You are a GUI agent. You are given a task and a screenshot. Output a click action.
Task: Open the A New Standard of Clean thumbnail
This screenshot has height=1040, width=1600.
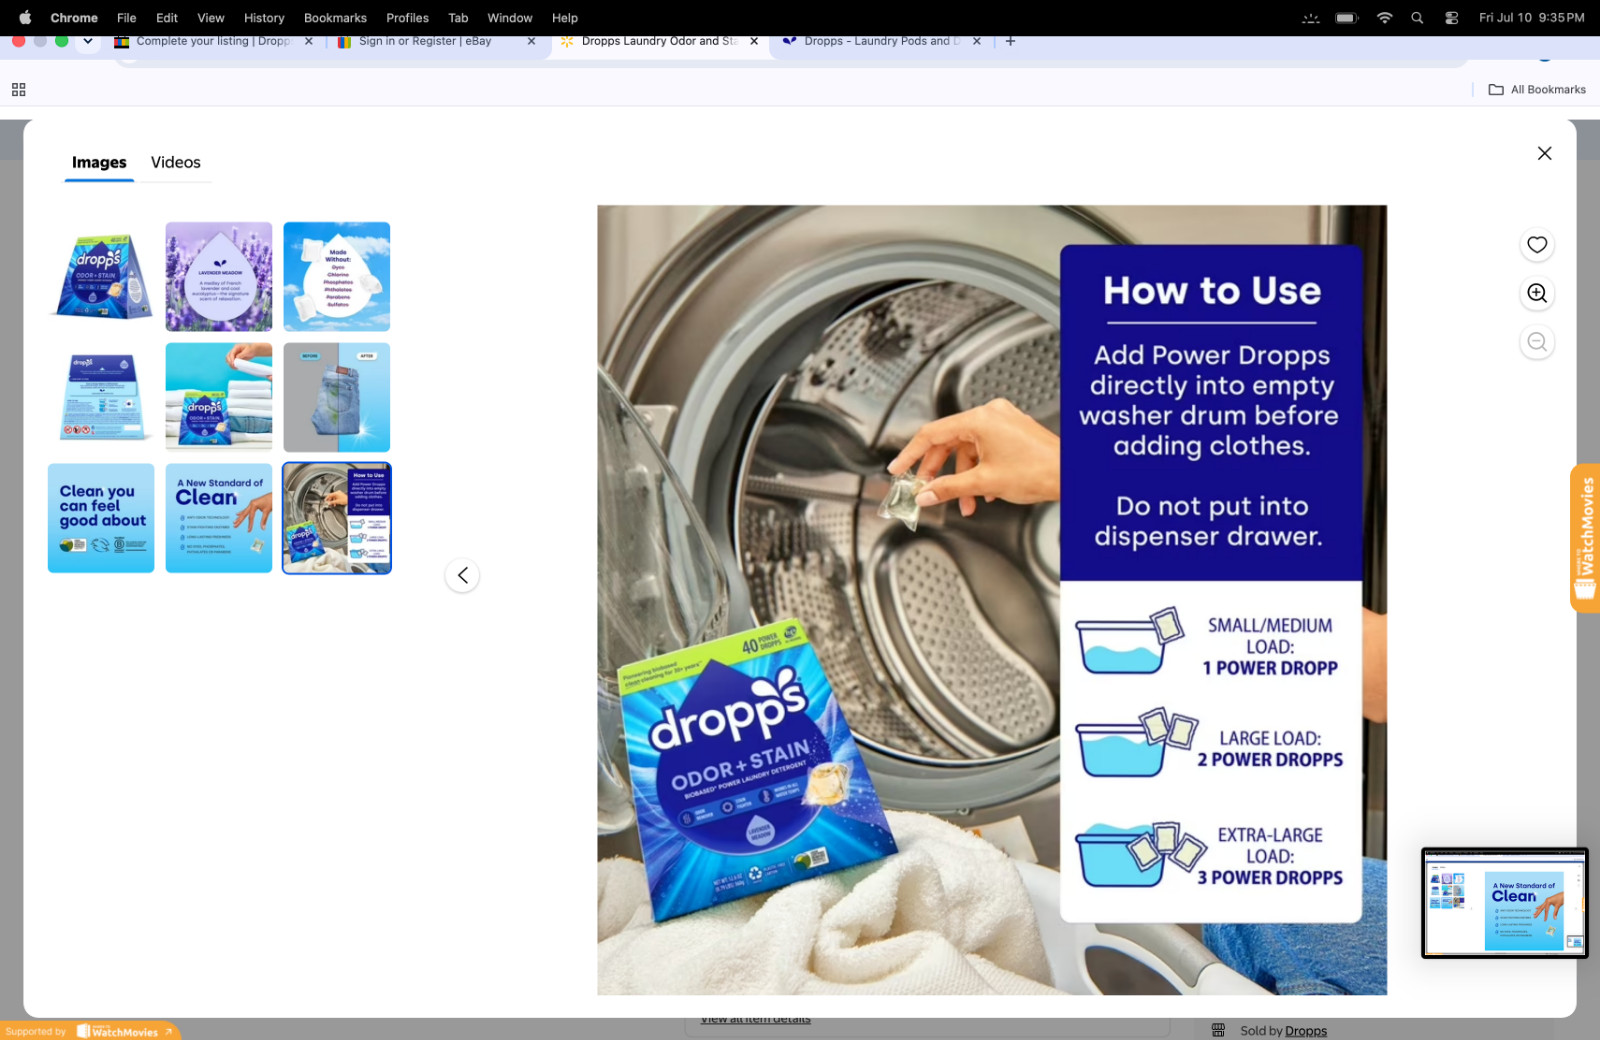point(219,518)
